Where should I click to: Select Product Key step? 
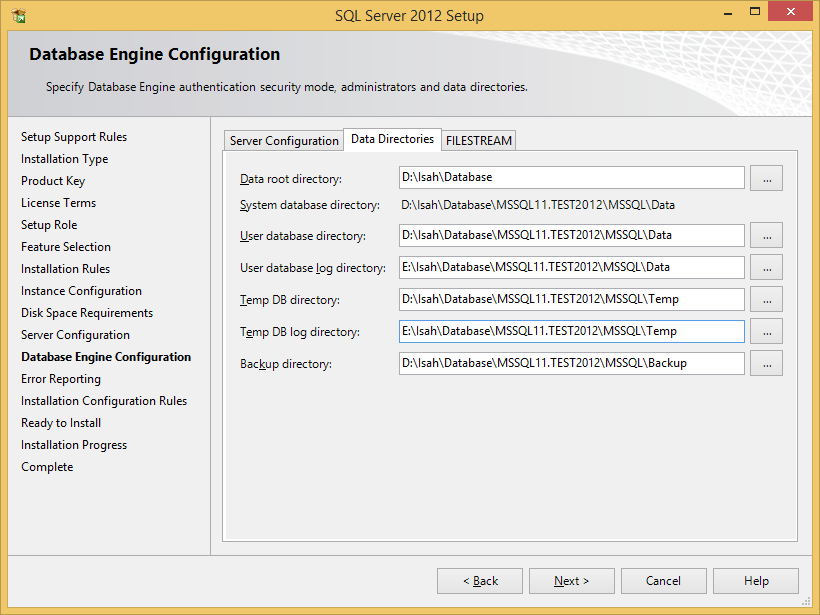53,181
